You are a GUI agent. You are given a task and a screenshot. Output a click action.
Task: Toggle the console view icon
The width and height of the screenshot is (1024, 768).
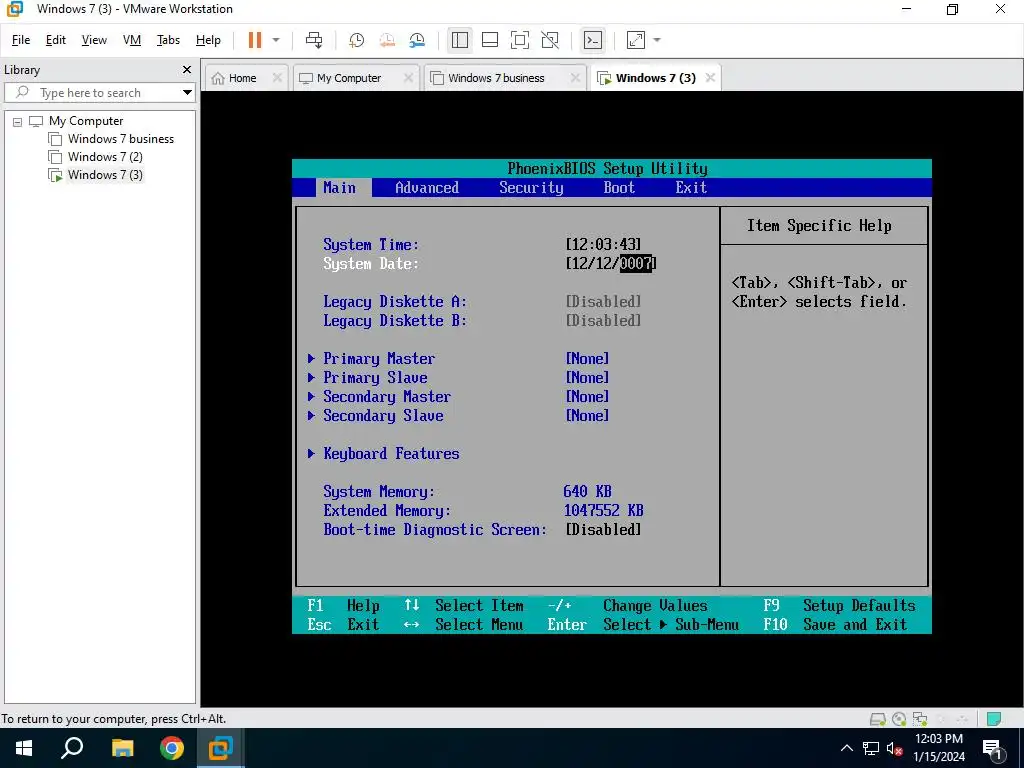[x=593, y=40]
